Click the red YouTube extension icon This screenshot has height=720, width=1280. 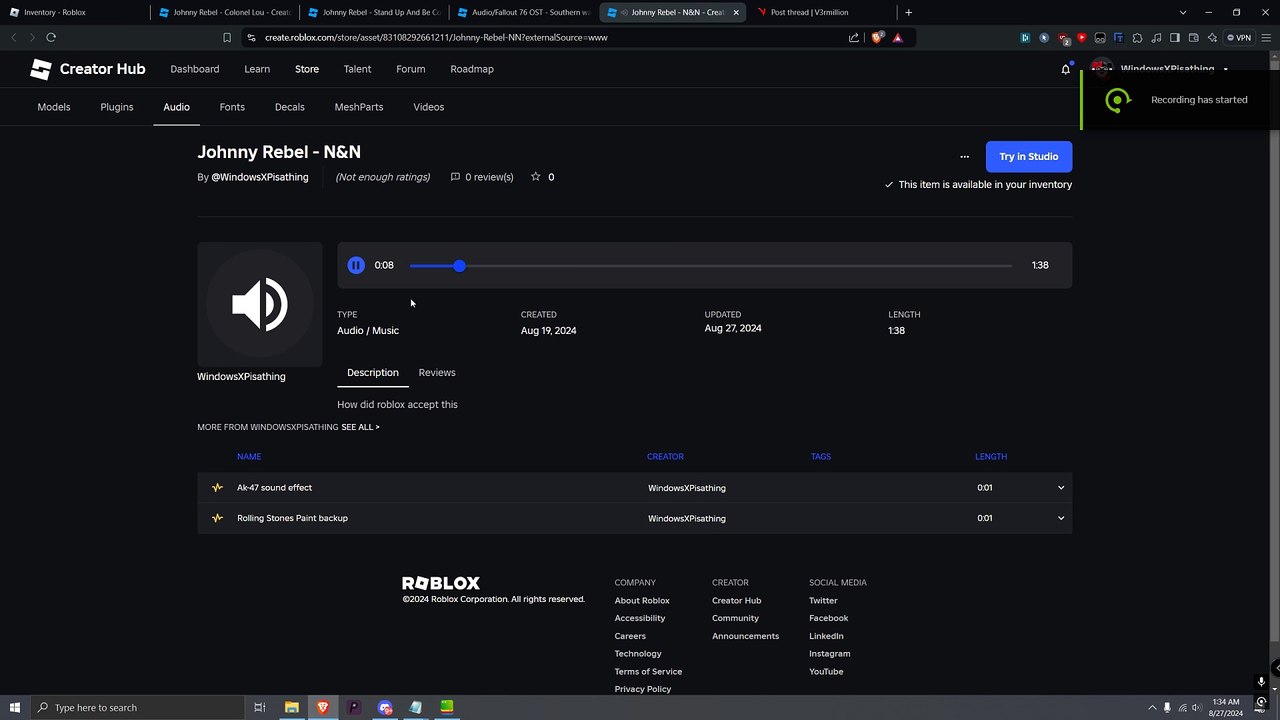1081,38
